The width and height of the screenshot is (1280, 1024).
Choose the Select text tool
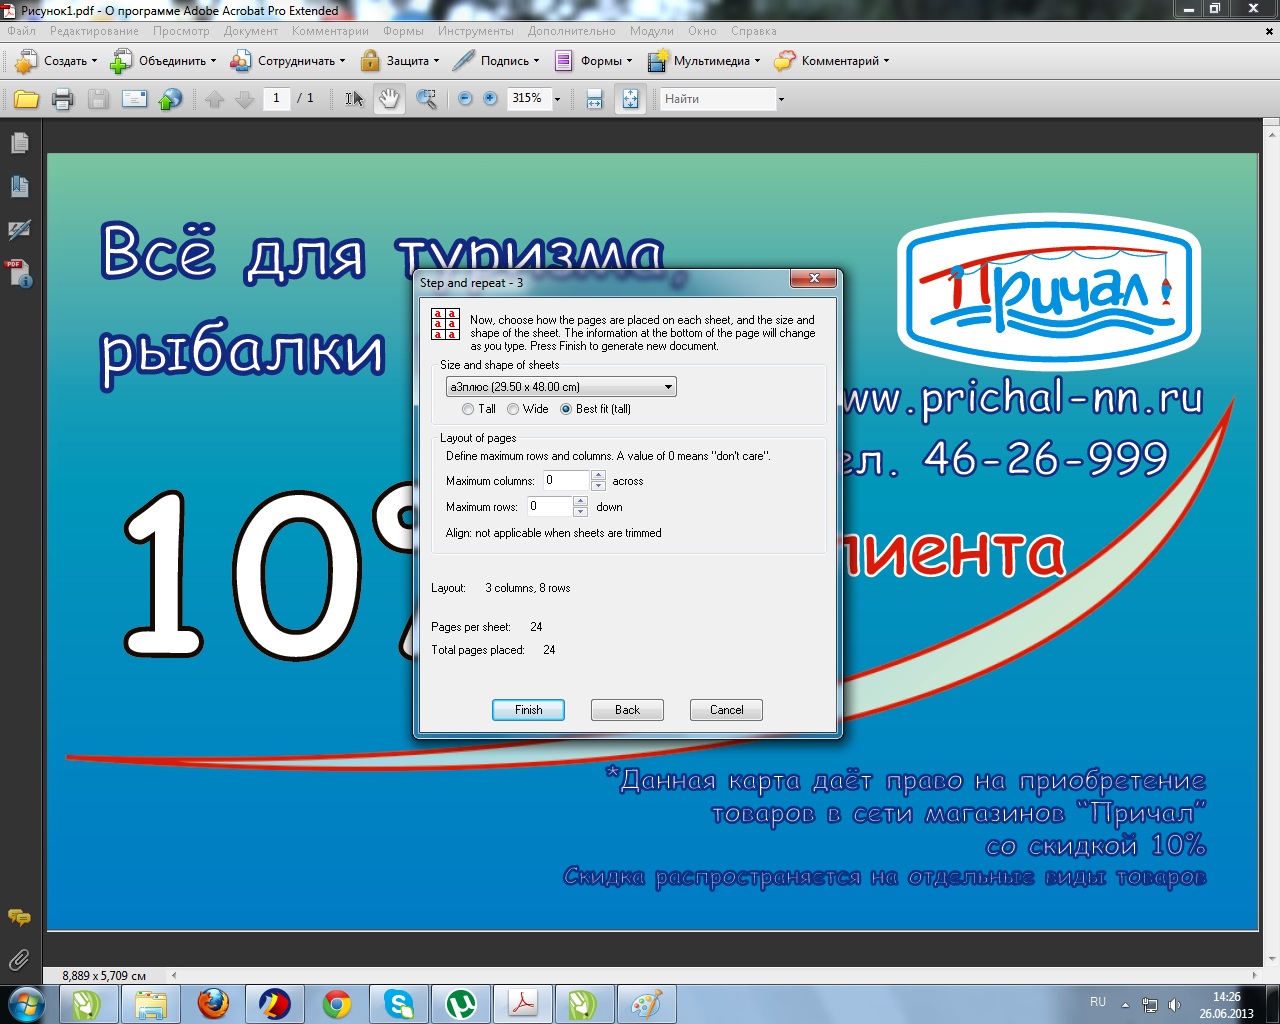tap(354, 99)
